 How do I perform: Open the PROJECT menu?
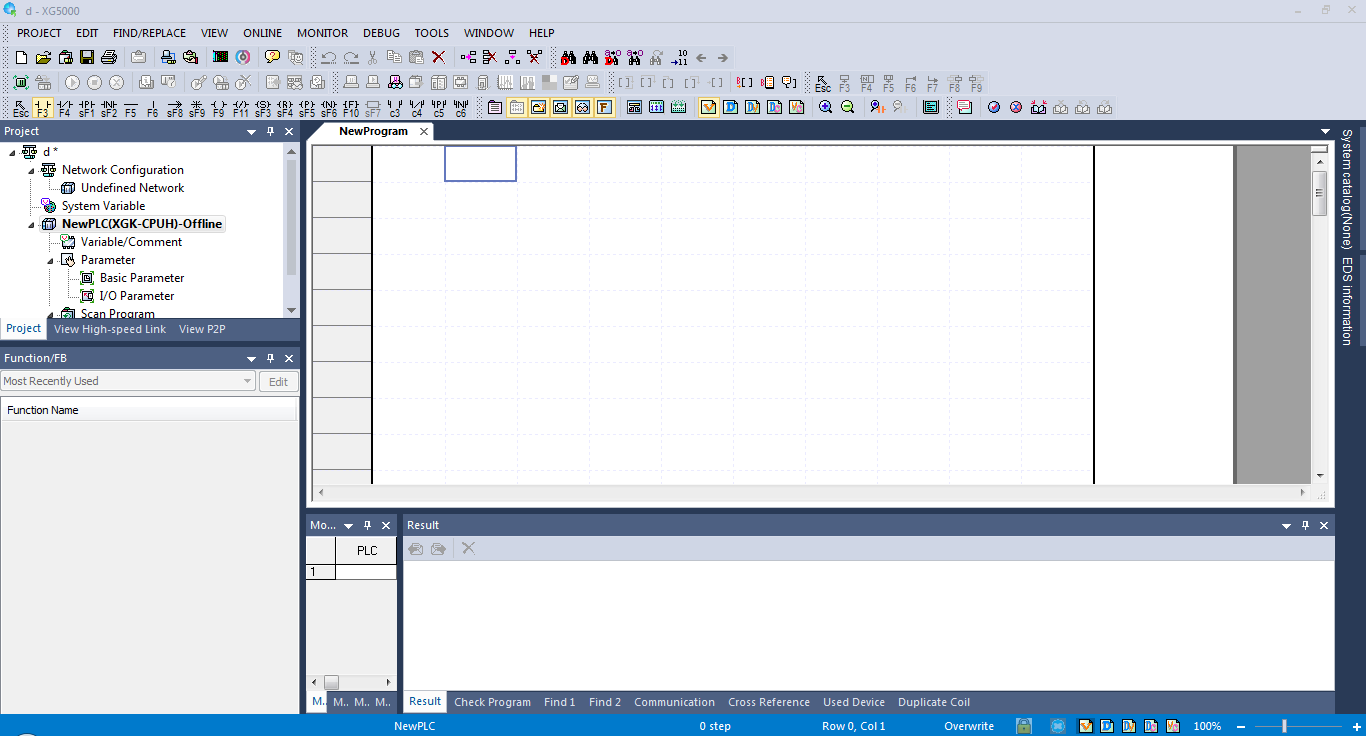tap(39, 33)
